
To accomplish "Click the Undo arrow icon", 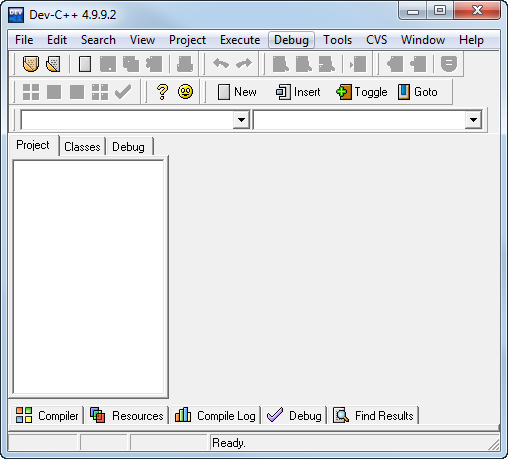I will 221,63.
